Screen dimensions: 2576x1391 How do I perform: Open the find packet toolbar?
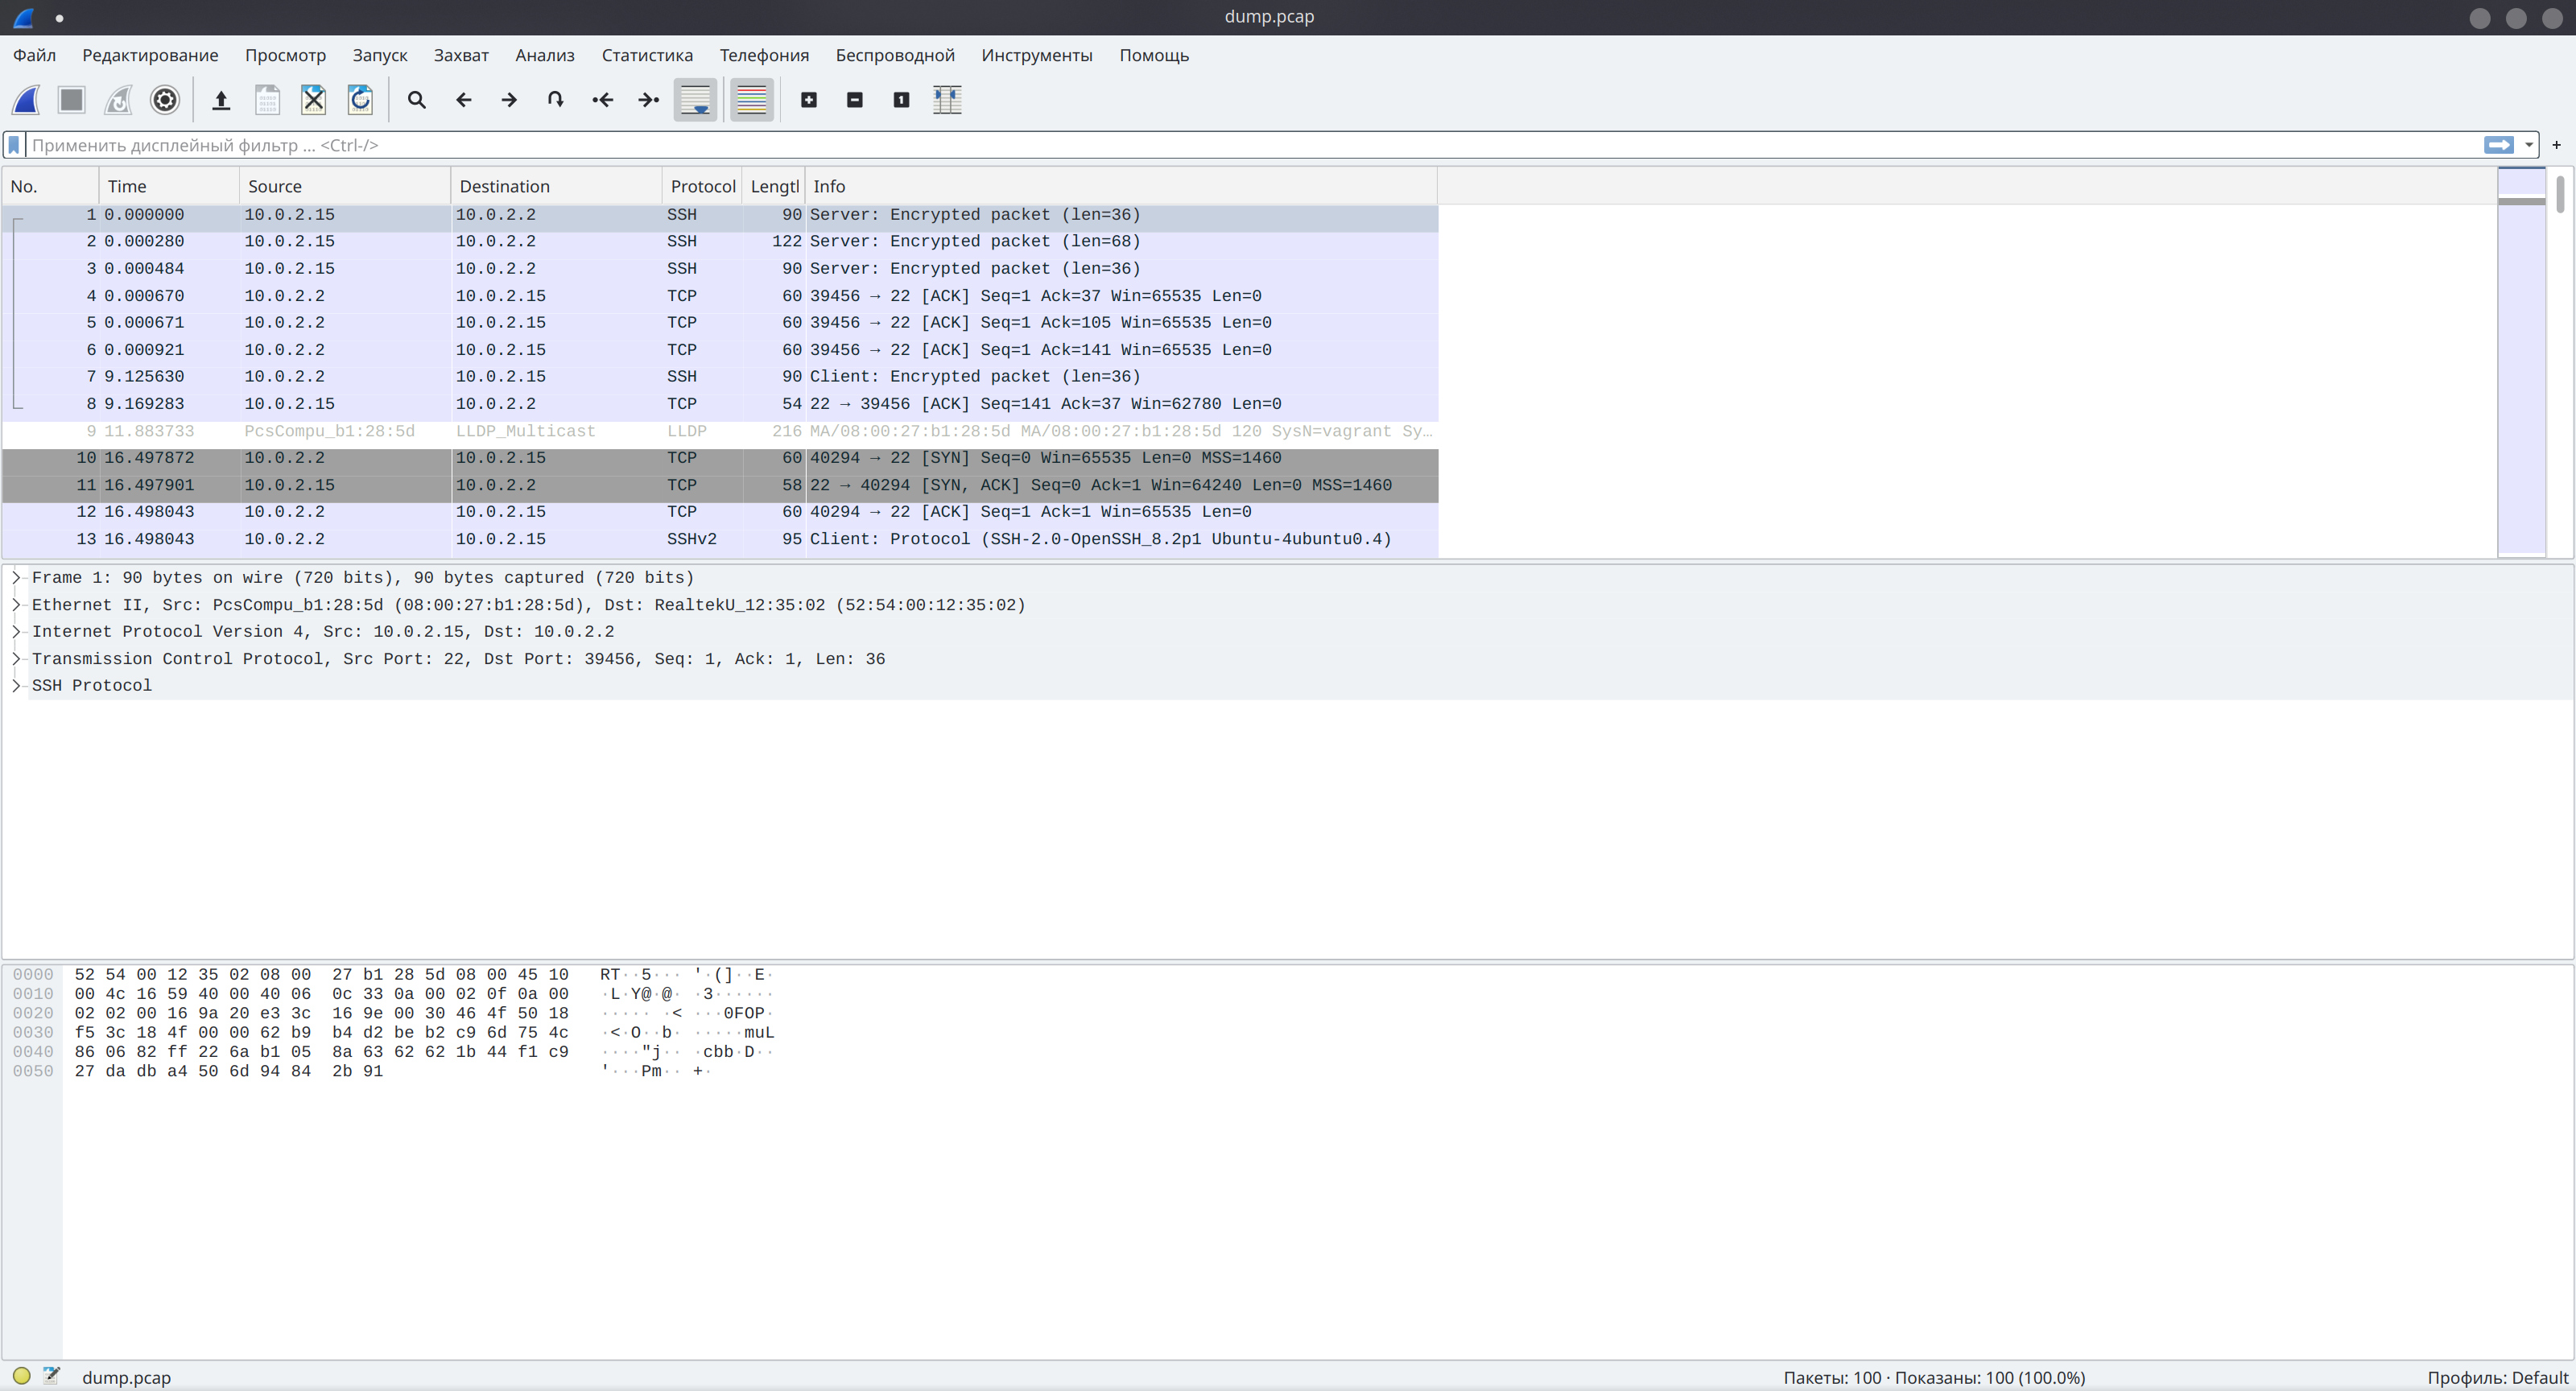coord(417,100)
